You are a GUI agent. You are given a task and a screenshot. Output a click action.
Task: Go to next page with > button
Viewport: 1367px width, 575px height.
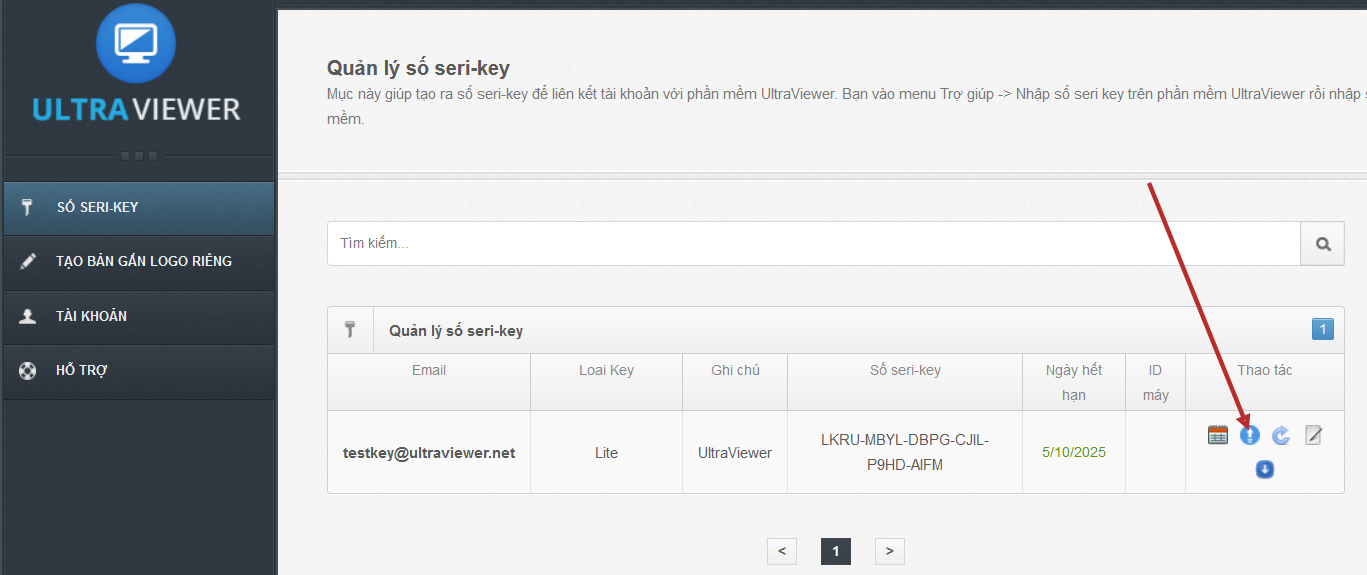[x=889, y=551]
